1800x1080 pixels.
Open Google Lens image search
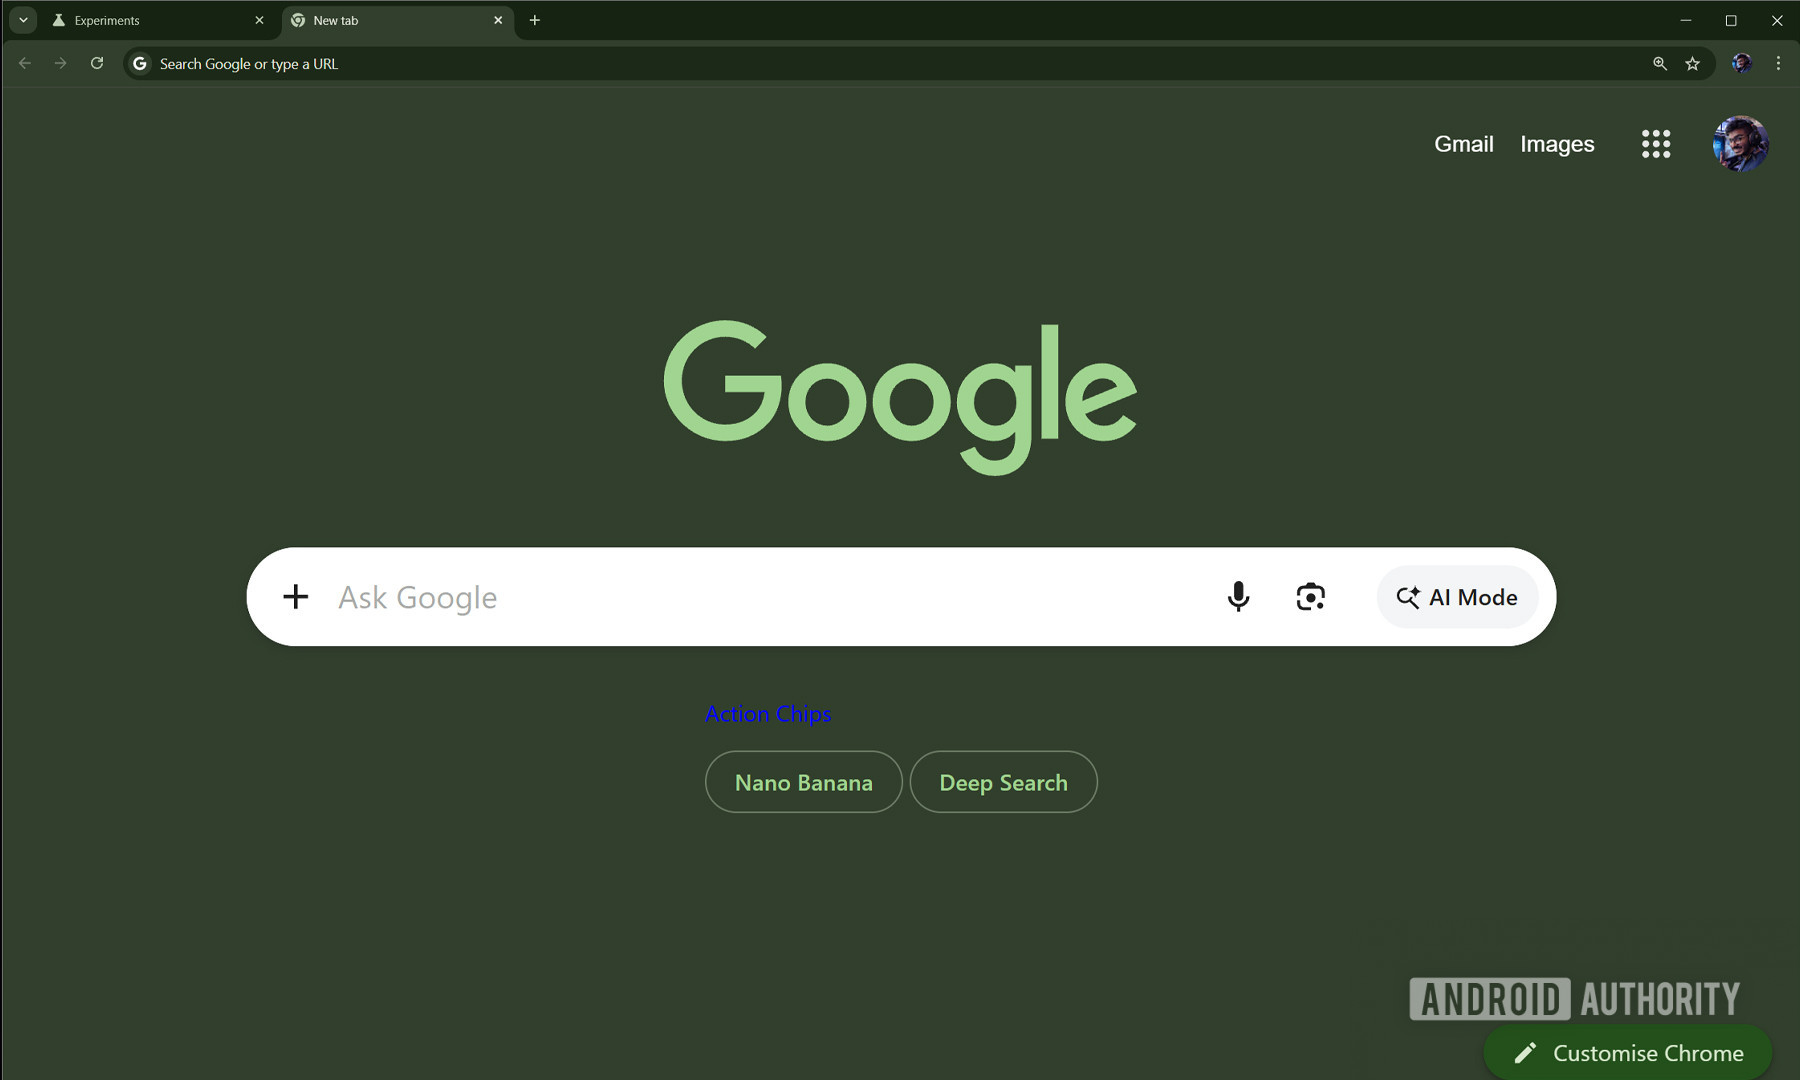(1310, 597)
